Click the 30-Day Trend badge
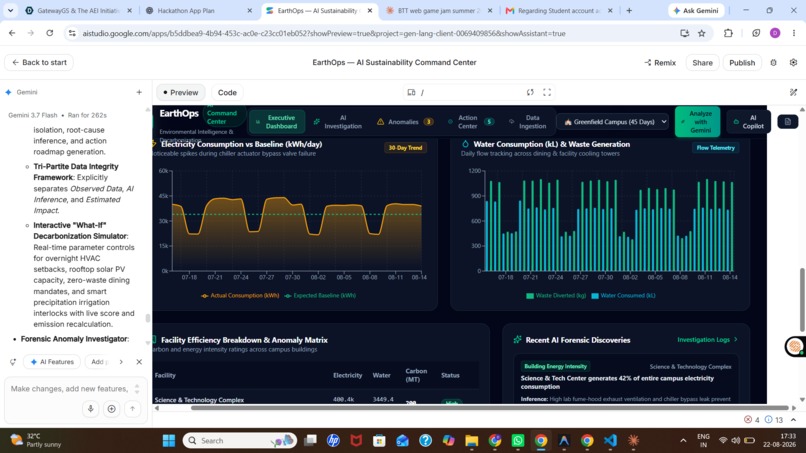This screenshot has width=806, height=453. coord(405,148)
